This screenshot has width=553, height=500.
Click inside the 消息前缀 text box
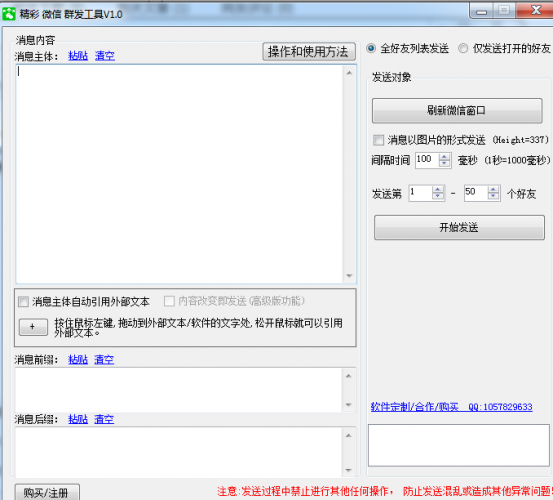pyautogui.click(x=179, y=390)
